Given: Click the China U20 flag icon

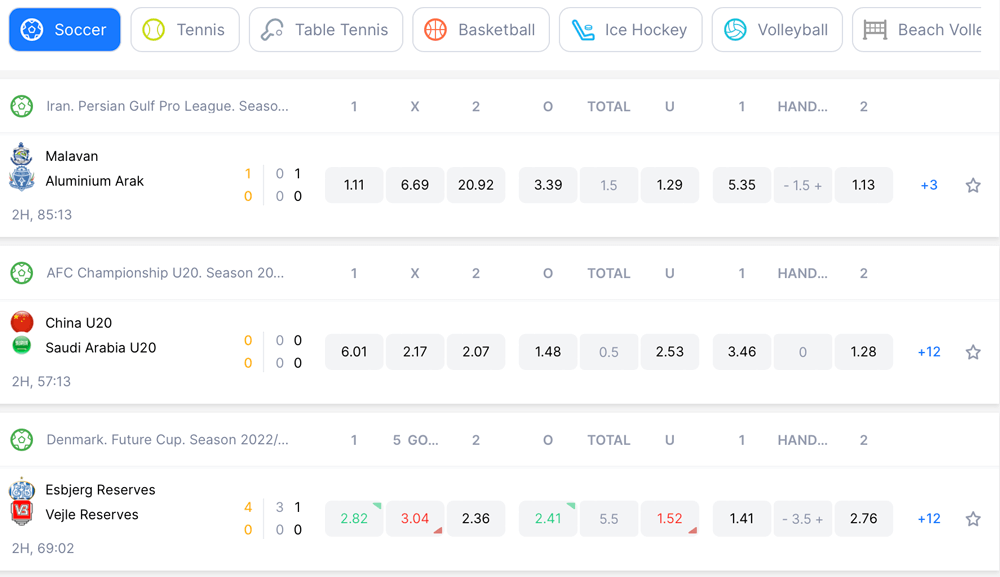Looking at the screenshot, I should pyautogui.click(x=22, y=322).
